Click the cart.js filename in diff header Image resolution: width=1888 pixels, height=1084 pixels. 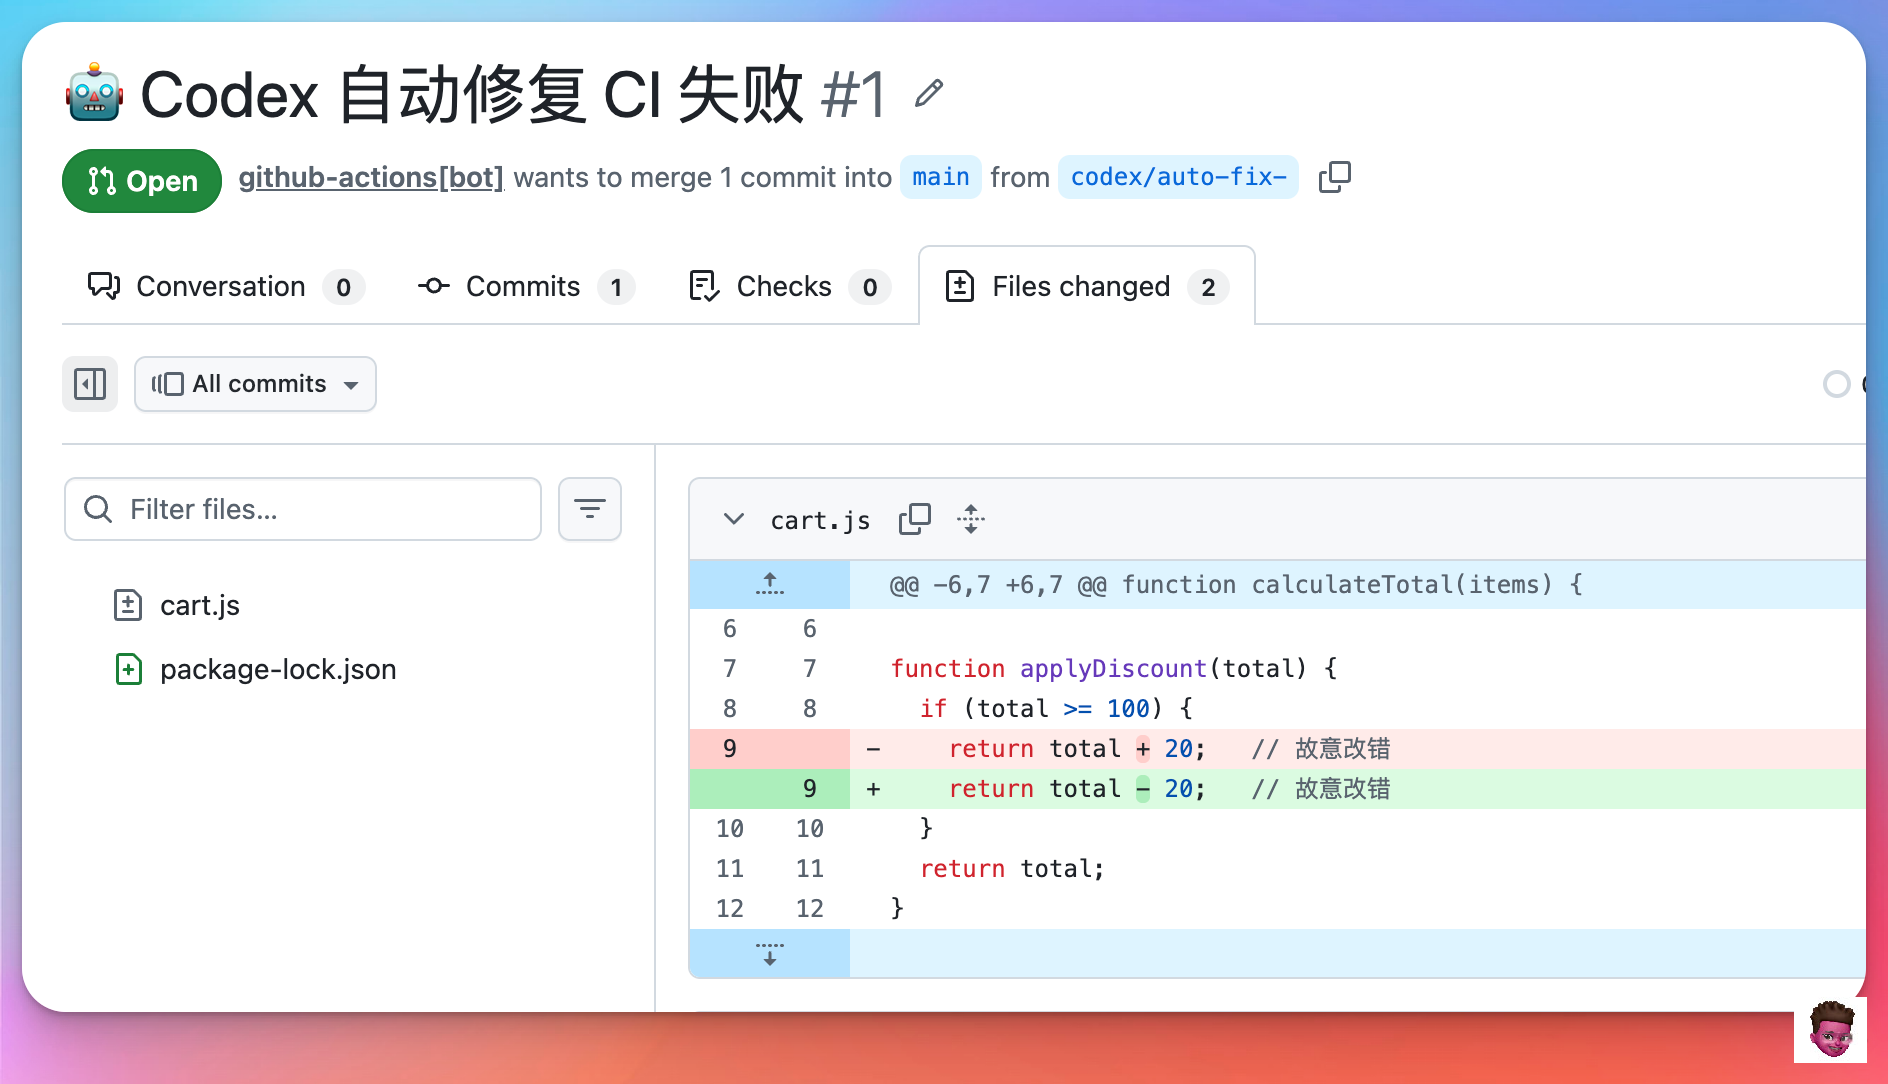820,520
